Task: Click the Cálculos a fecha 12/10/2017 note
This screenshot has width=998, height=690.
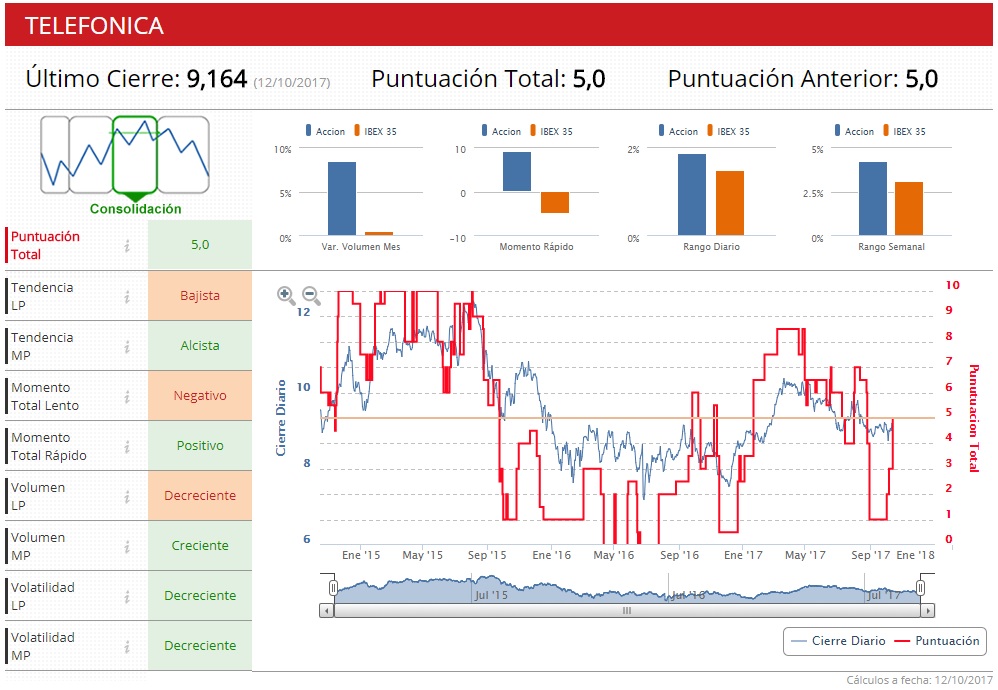Action: click(x=919, y=680)
